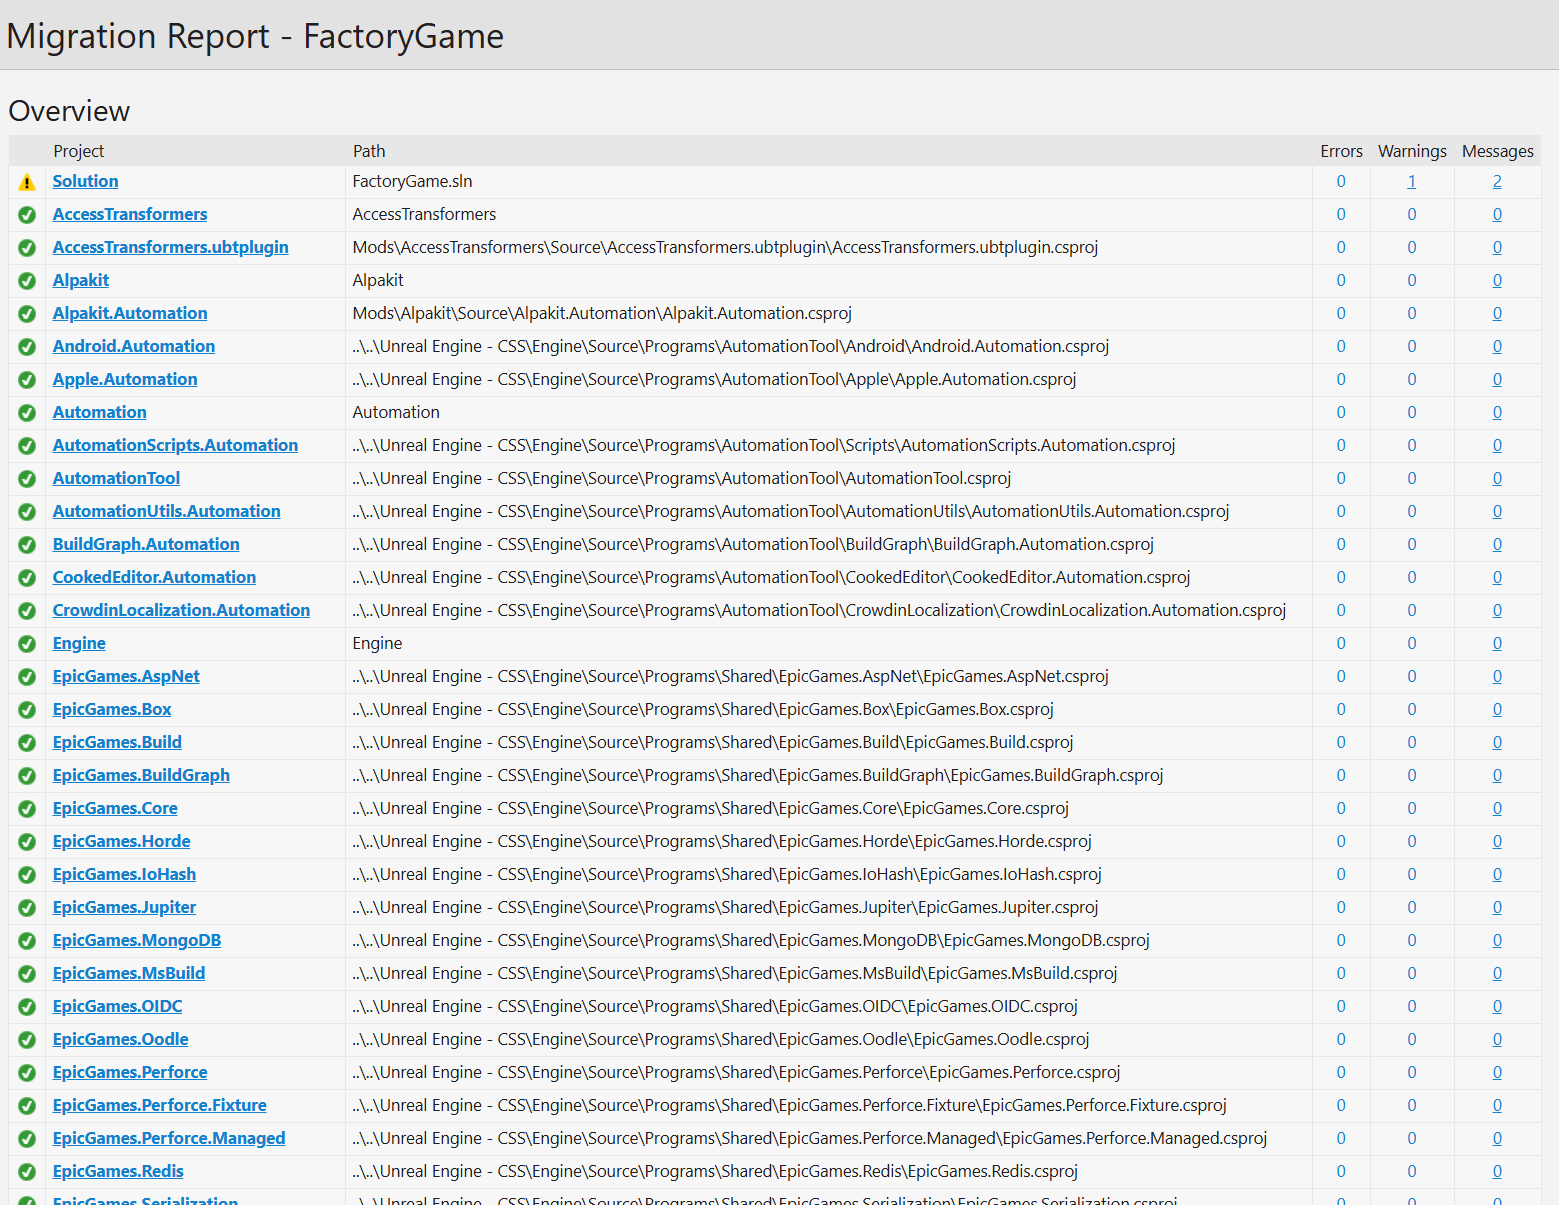
Task: Jump to EpicGames.BuildGraph section
Action: (141, 775)
